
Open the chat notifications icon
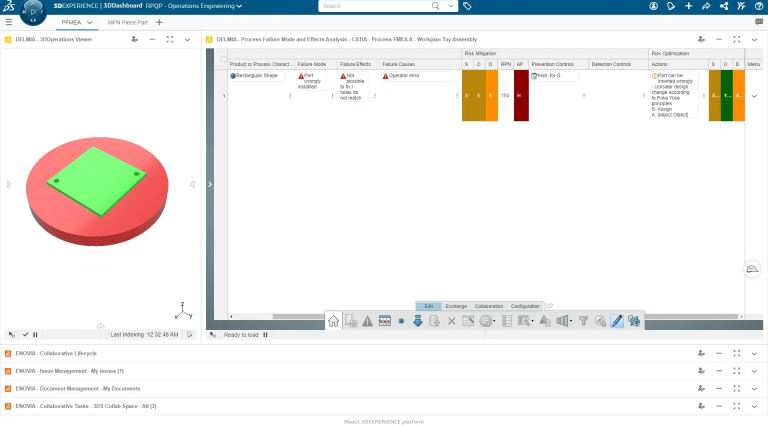[x=758, y=22]
